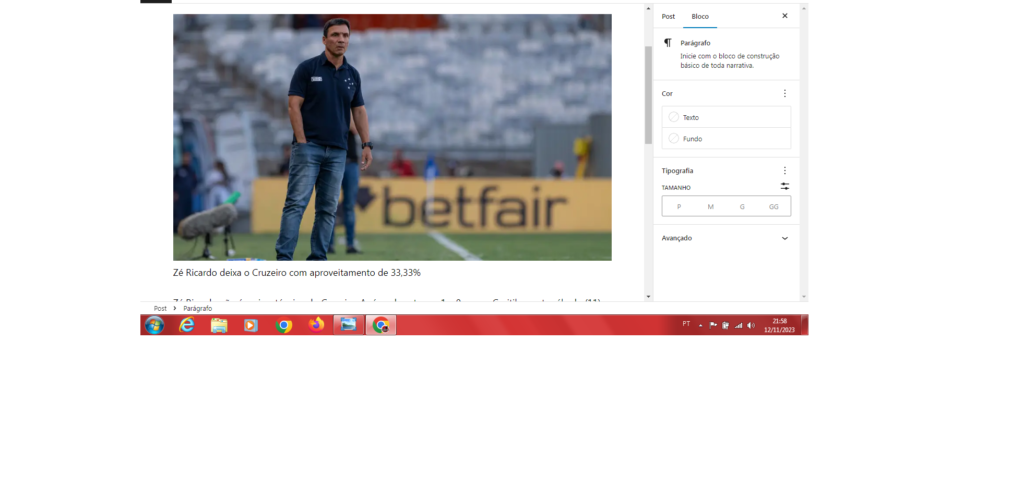1024x487 pixels.
Task: Open the Tipografia options three-dot menu
Action: 785,171
